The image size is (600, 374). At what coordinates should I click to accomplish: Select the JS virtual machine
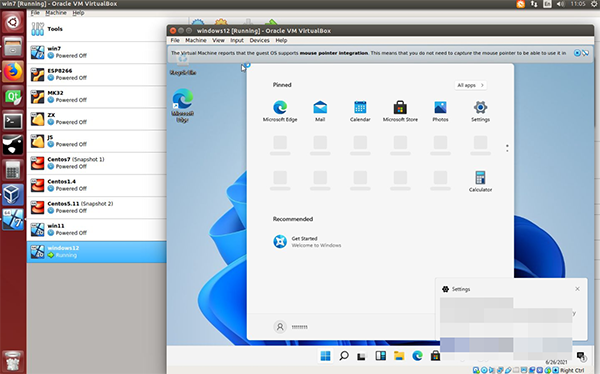click(x=96, y=141)
